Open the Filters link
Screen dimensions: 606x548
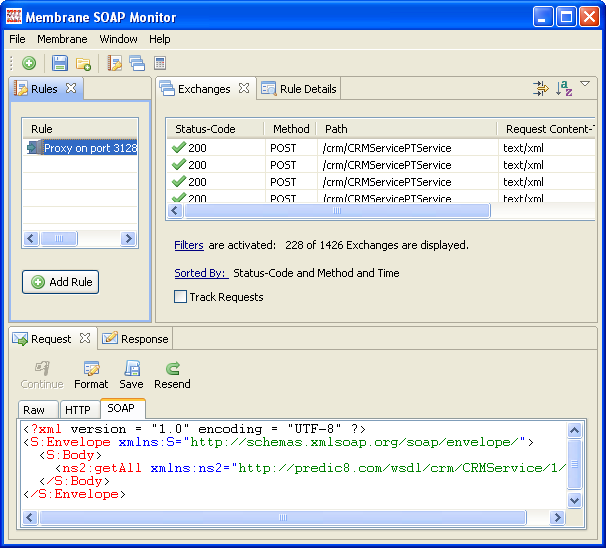[189, 245]
